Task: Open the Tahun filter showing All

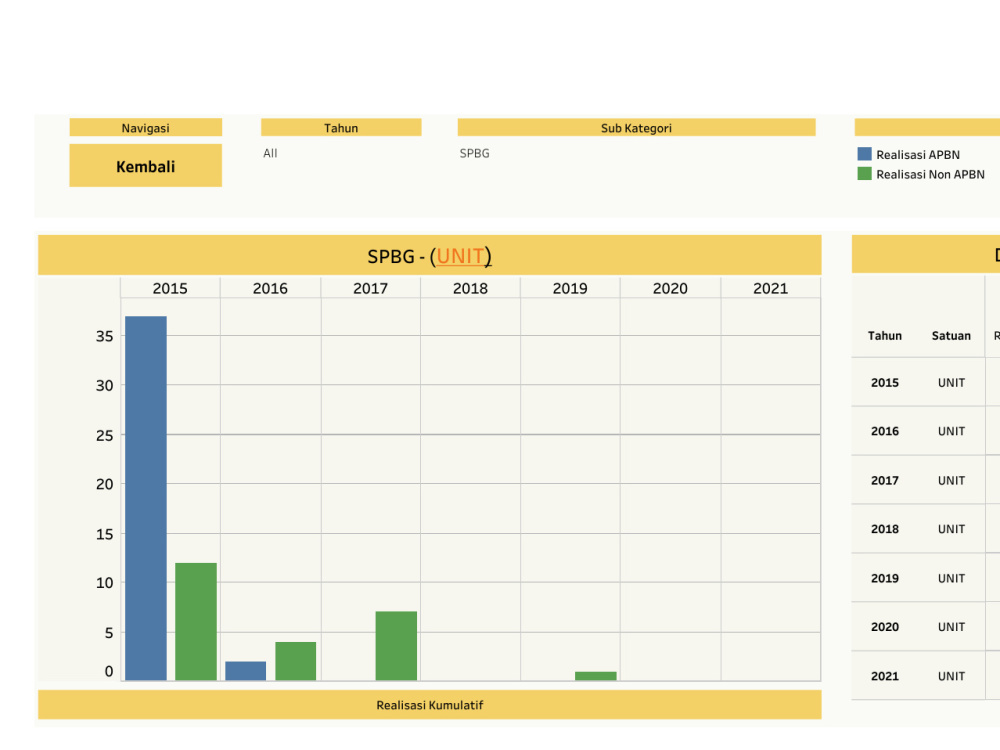Action: 270,153
